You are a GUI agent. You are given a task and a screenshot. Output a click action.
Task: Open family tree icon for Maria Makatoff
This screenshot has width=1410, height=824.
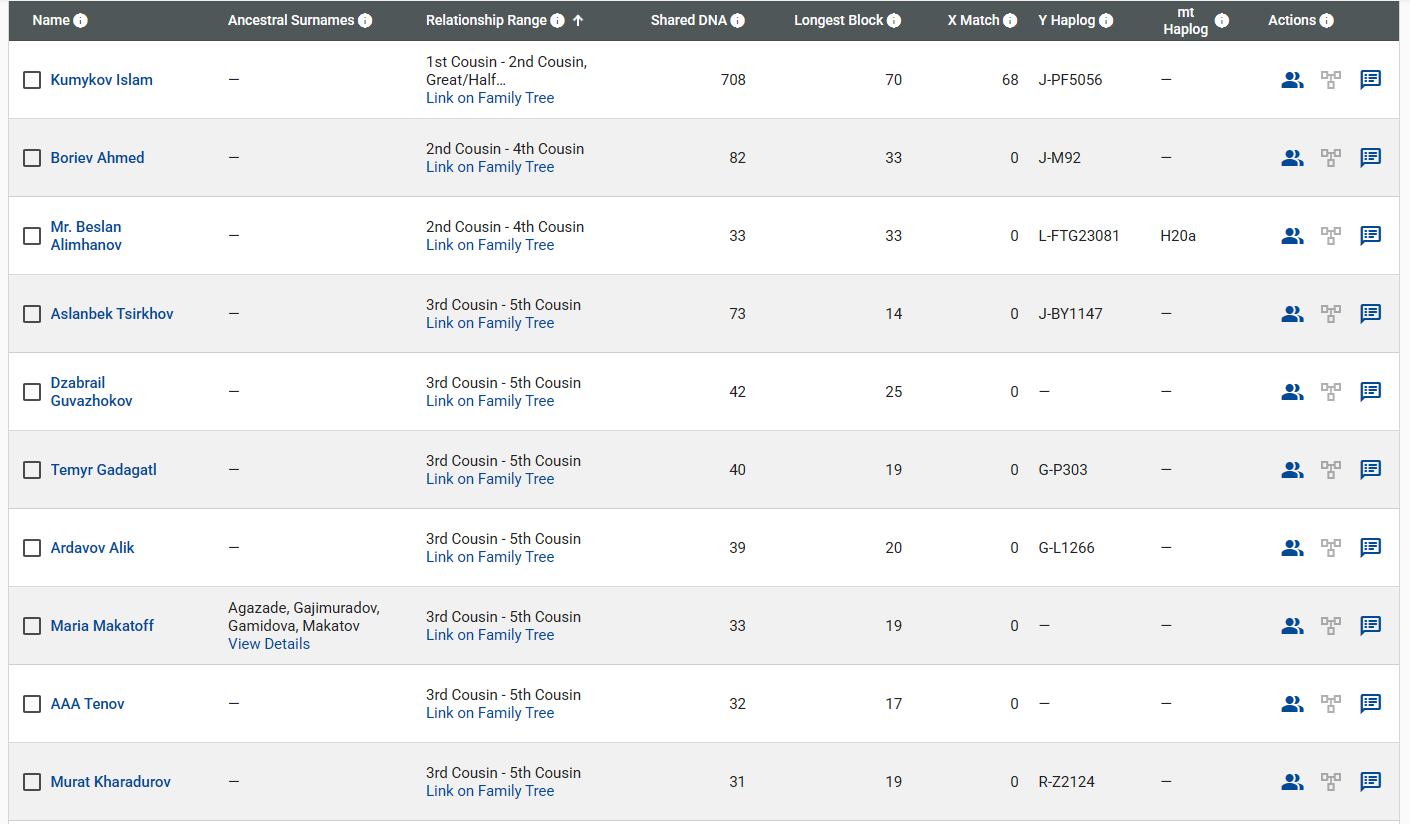coord(1331,626)
